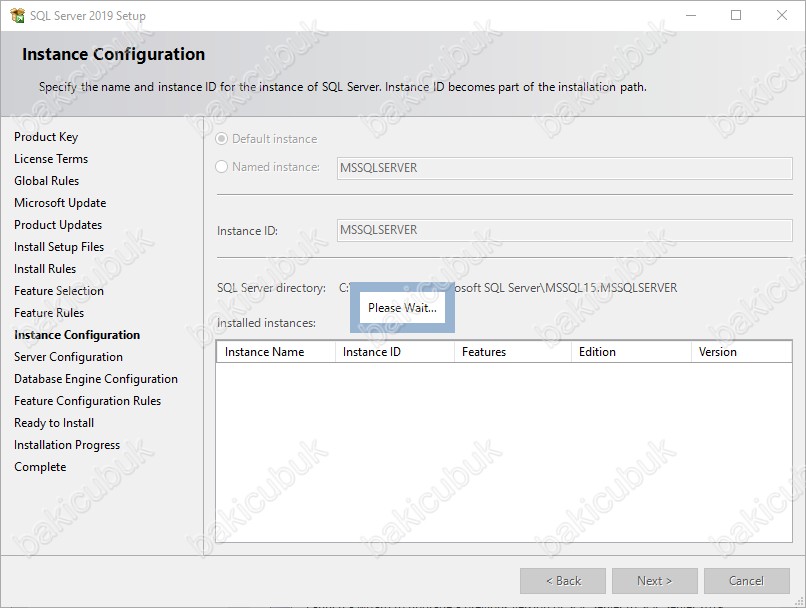Viewport: 806px width, 608px height.
Task: Click the Features column header
Action: 513,352
